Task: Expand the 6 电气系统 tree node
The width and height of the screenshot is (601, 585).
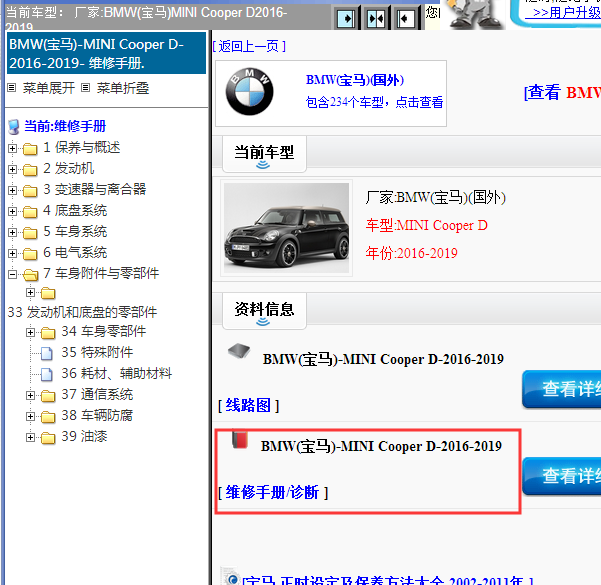Action: 12,254
